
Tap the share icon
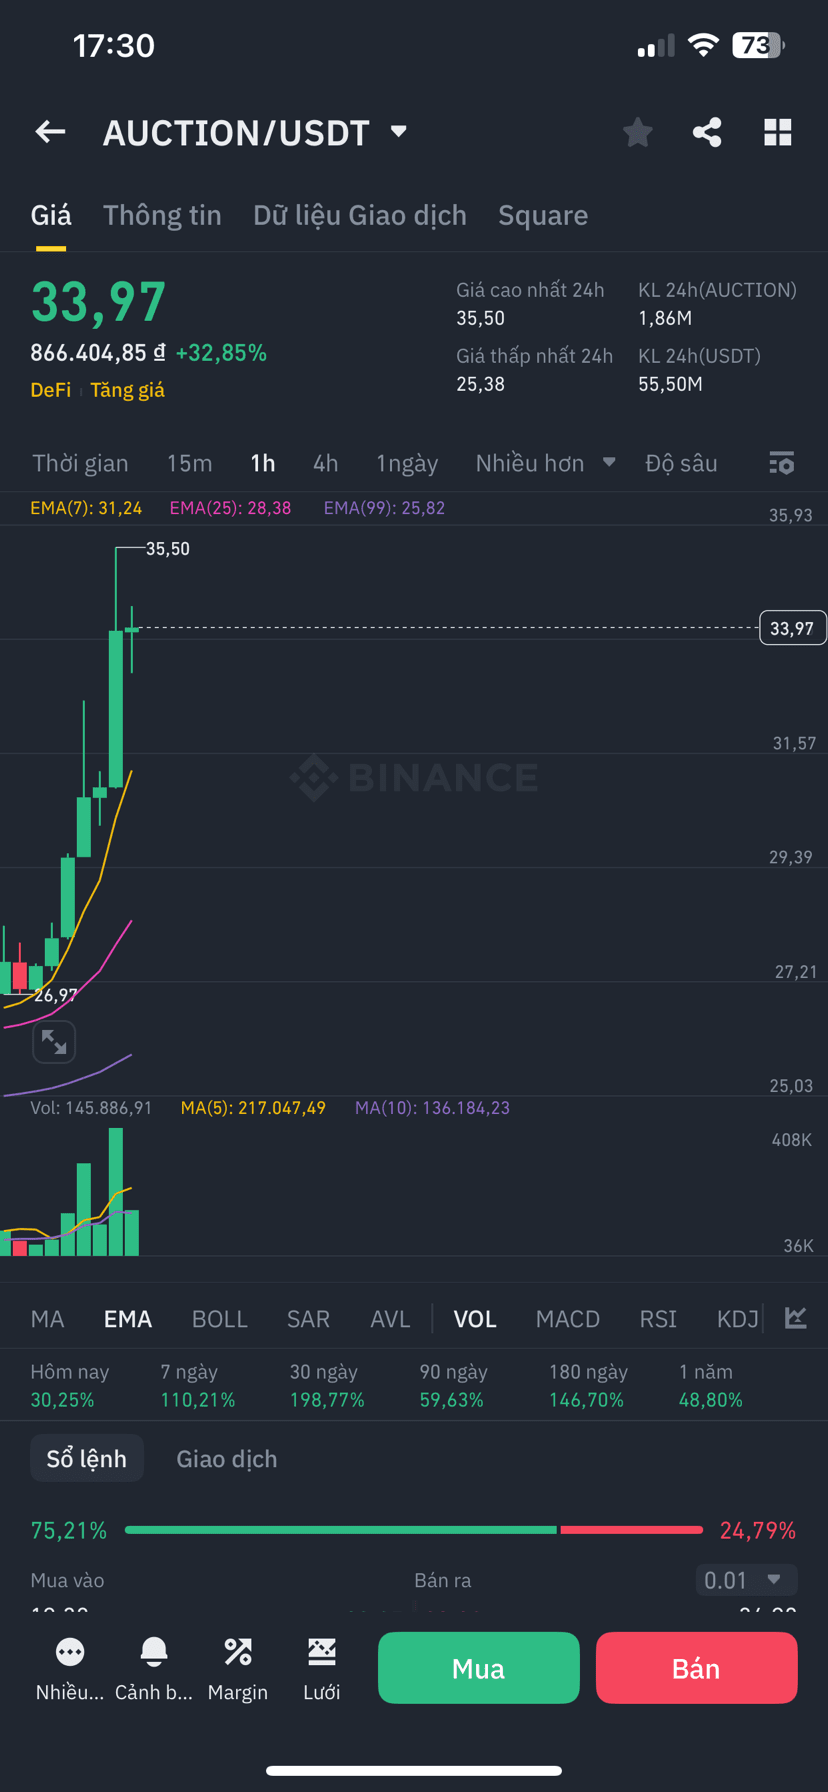click(707, 132)
